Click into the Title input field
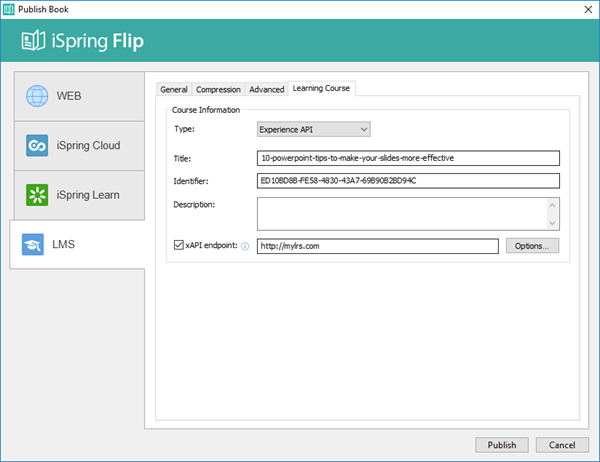This screenshot has height=462, width=600. pyautogui.click(x=408, y=158)
